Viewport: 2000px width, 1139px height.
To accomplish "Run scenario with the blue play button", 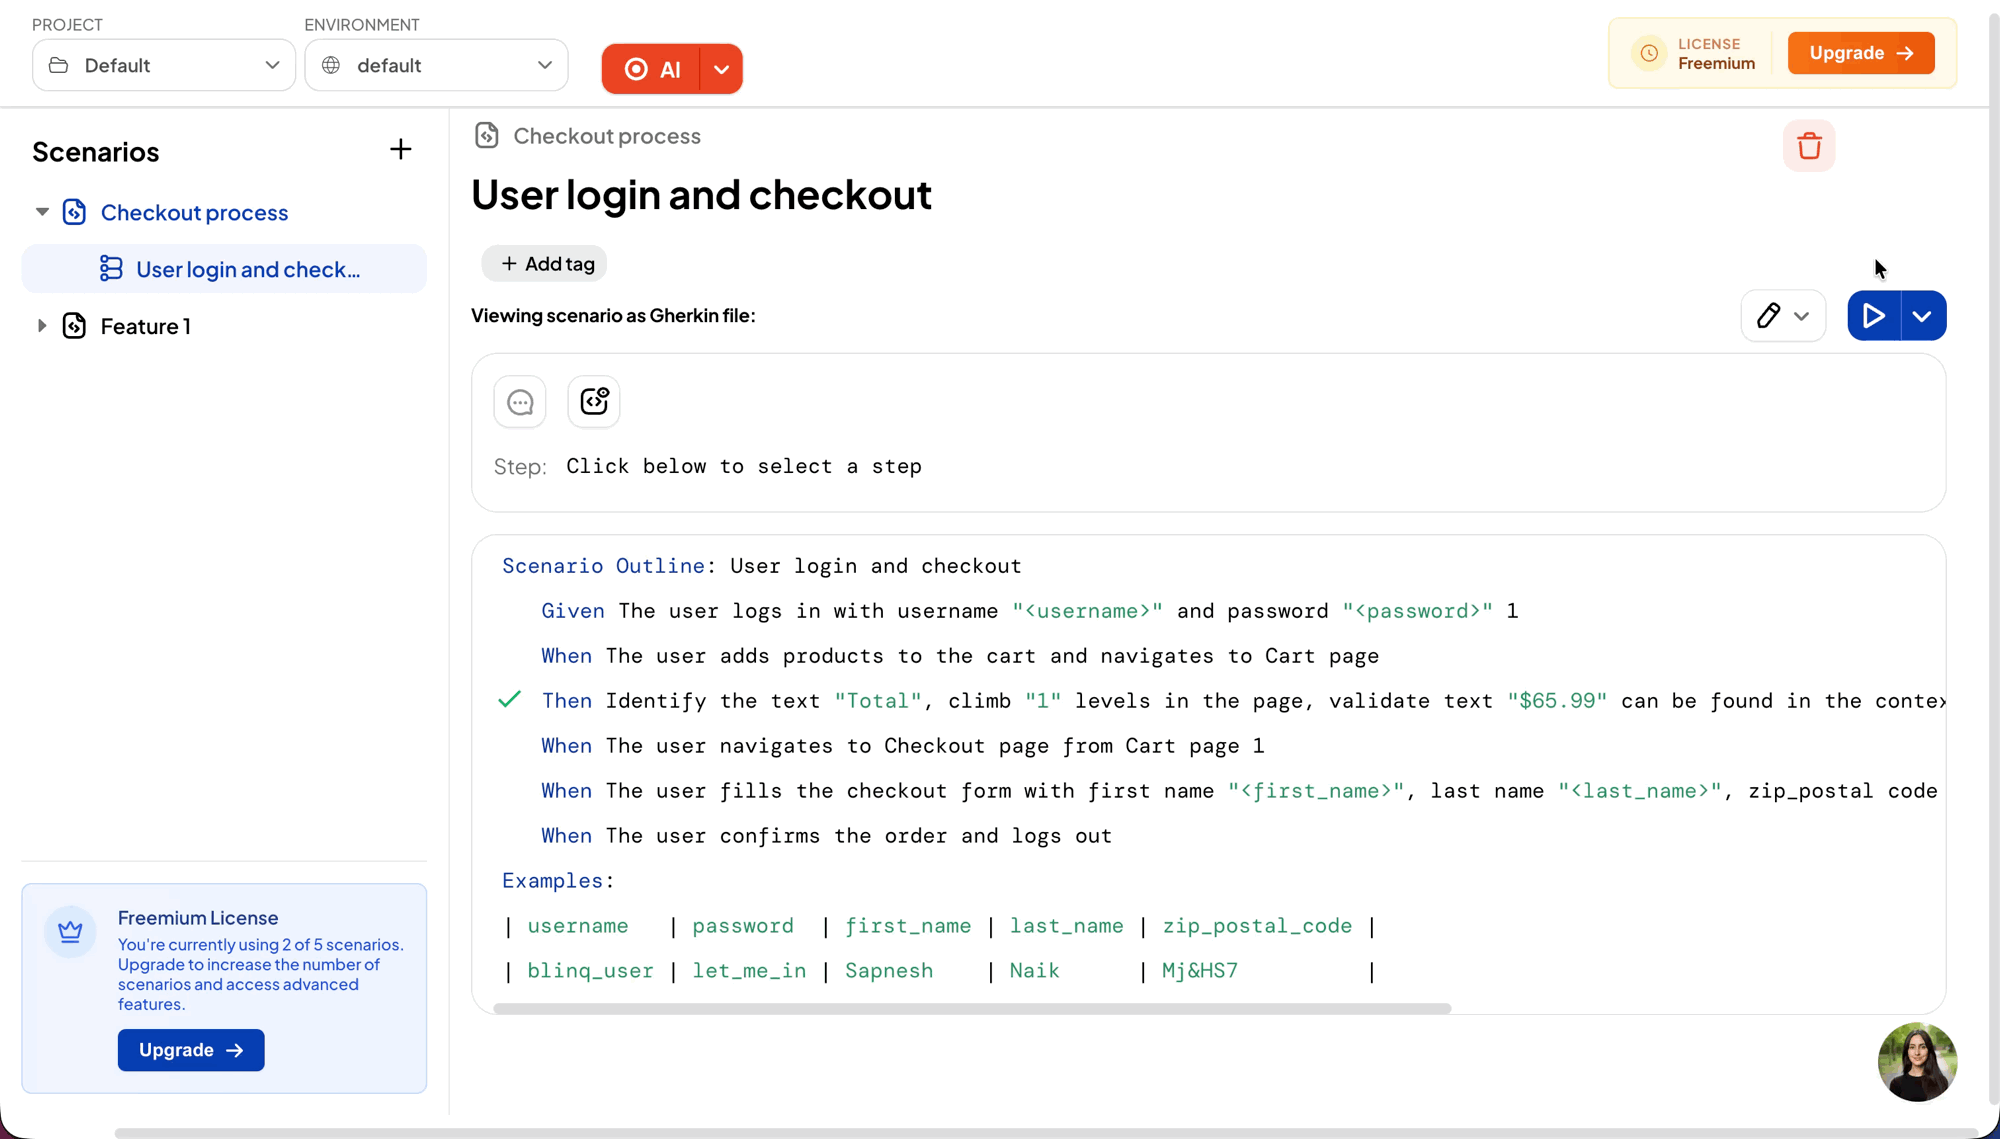I will tap(1873, 316).
